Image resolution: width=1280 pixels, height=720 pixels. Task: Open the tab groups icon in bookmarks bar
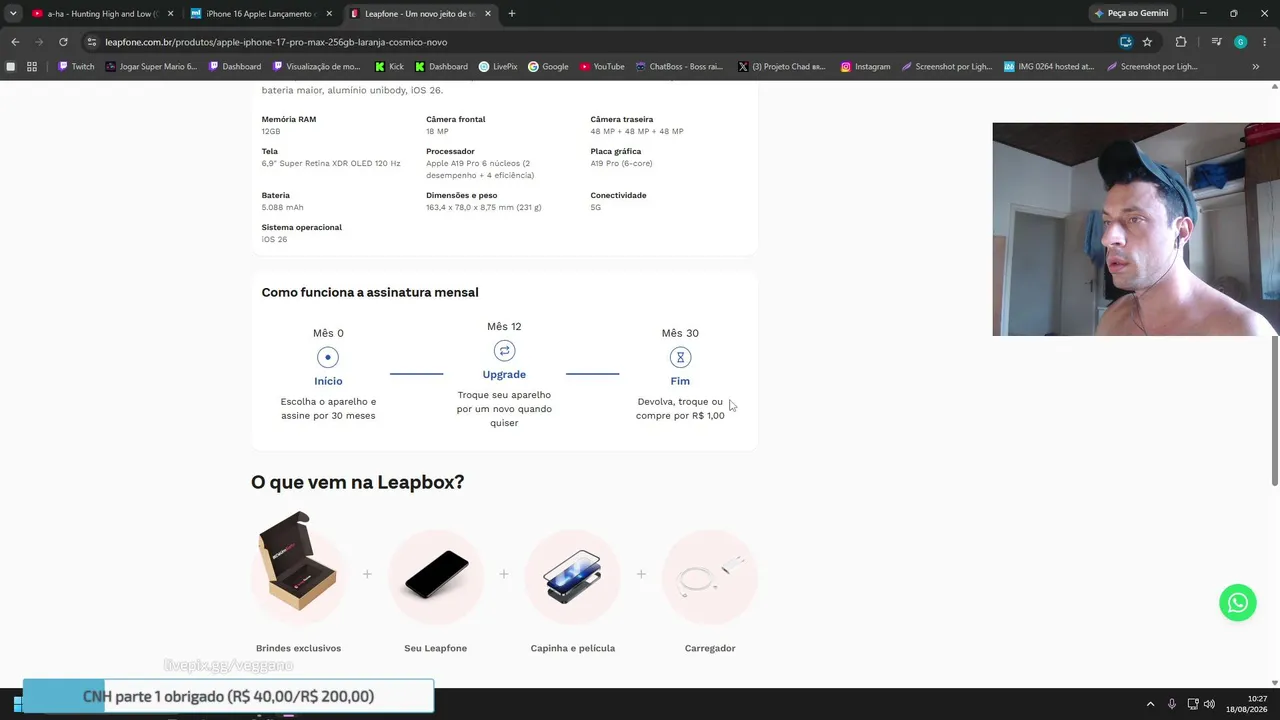[11, 67]
